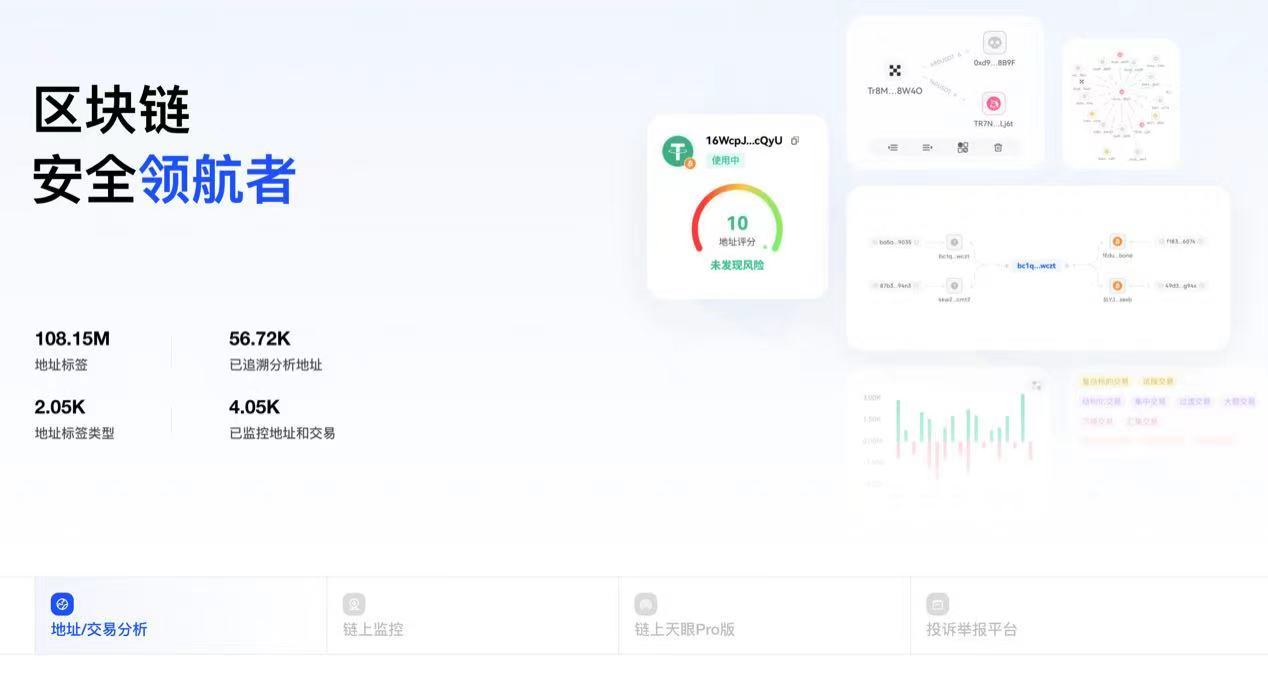Screen dimensions: 1268x674
Task: Click the left-aligned outdent list icon in graph toolbar
Action: click(x=893, y=147)
